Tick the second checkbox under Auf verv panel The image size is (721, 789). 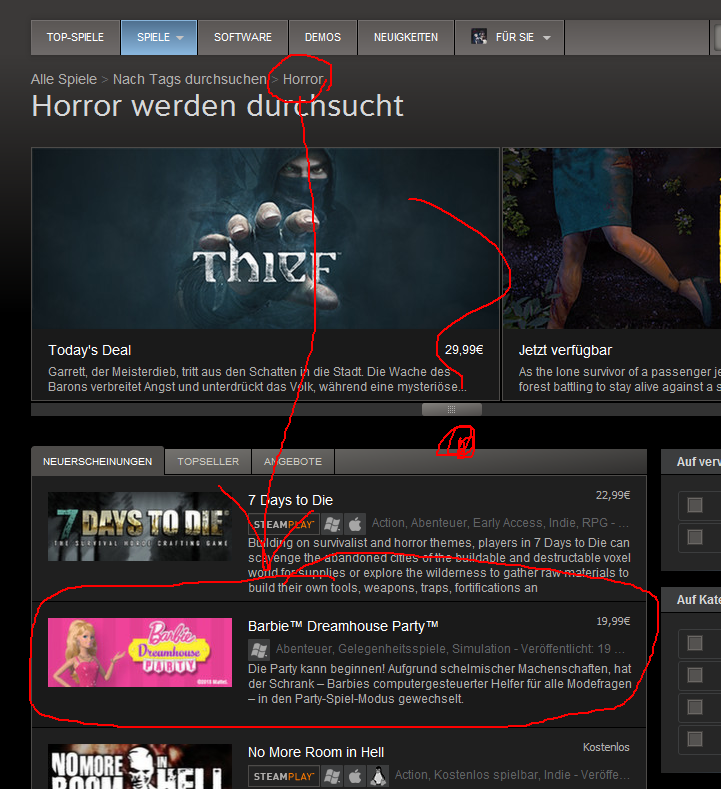point(695,537)
